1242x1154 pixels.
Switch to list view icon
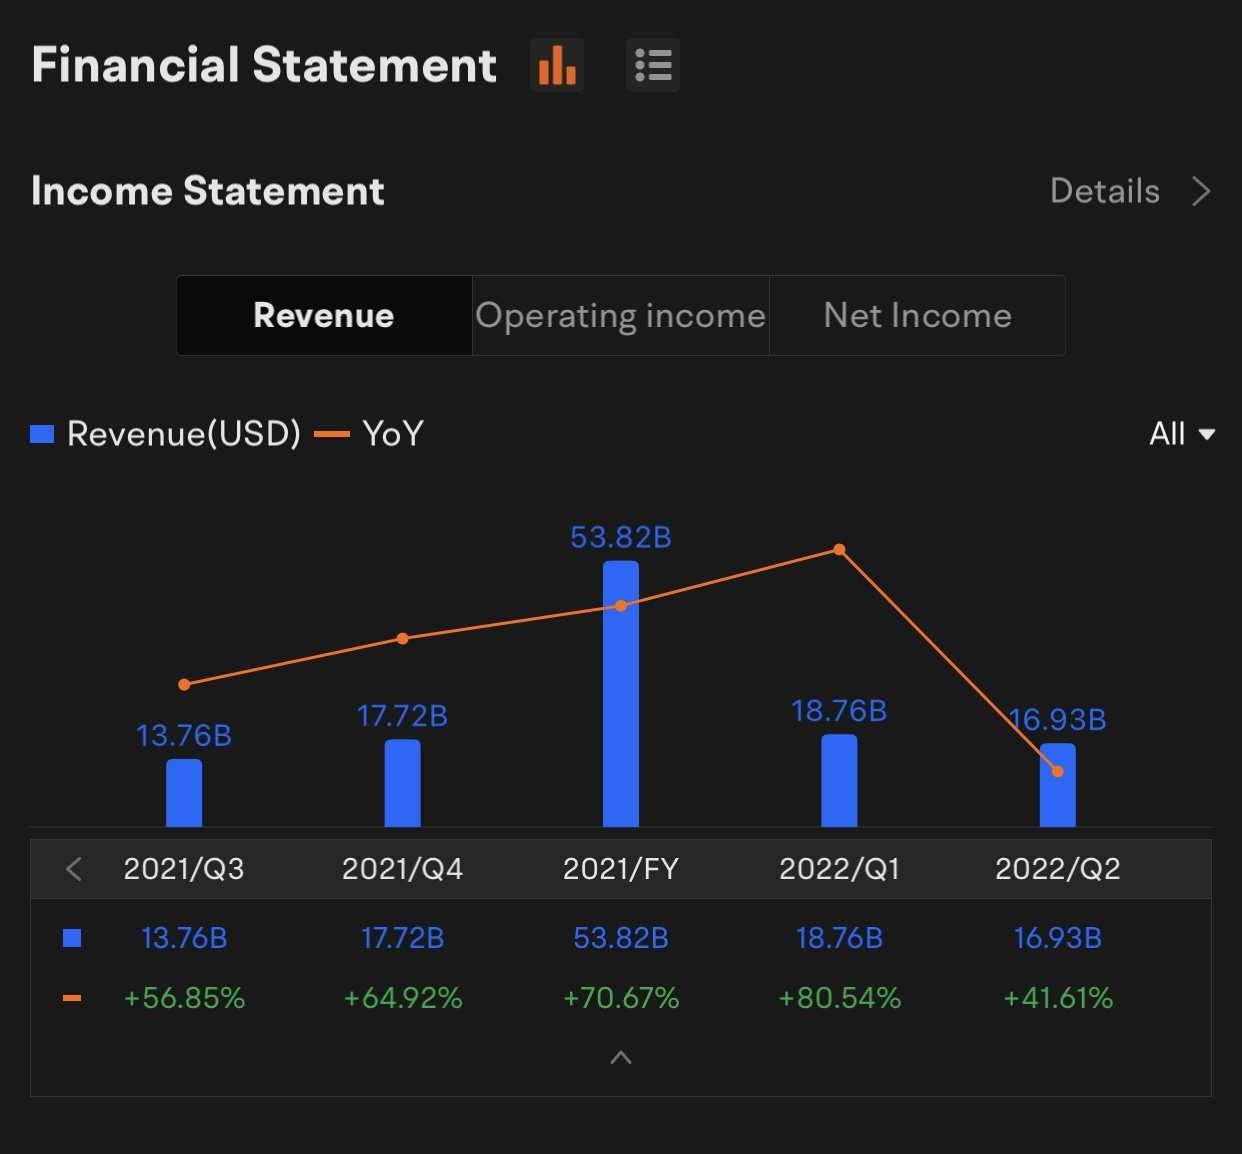point(653,65)
